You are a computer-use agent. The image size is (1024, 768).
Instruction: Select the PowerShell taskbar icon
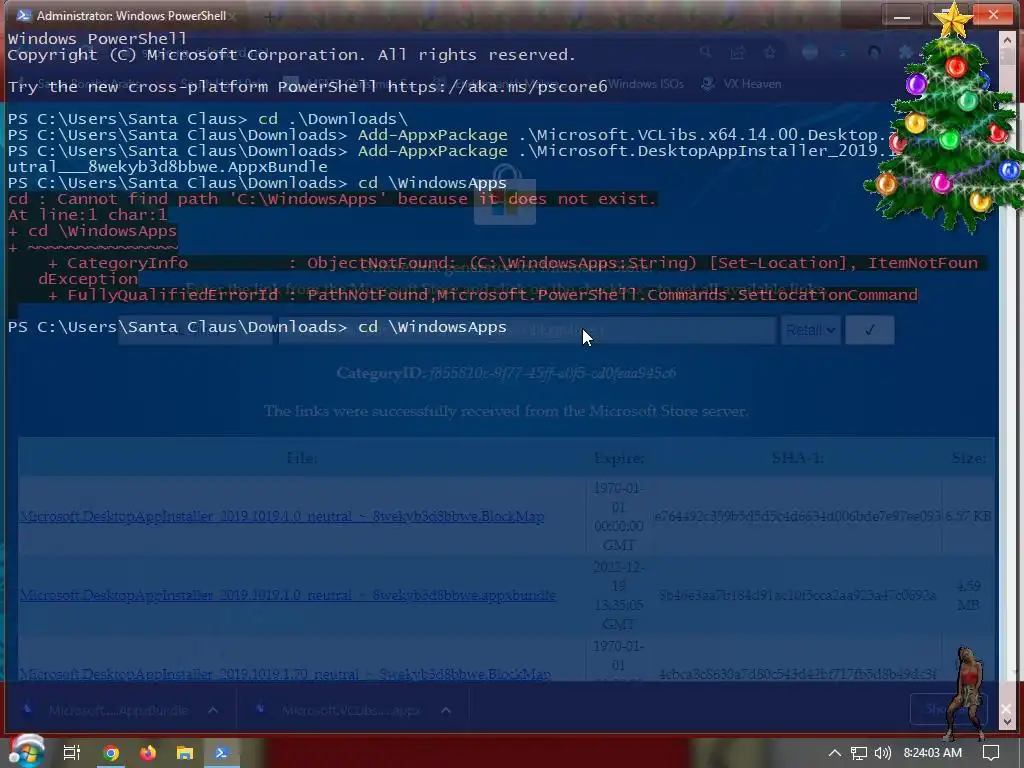point(221,753)
